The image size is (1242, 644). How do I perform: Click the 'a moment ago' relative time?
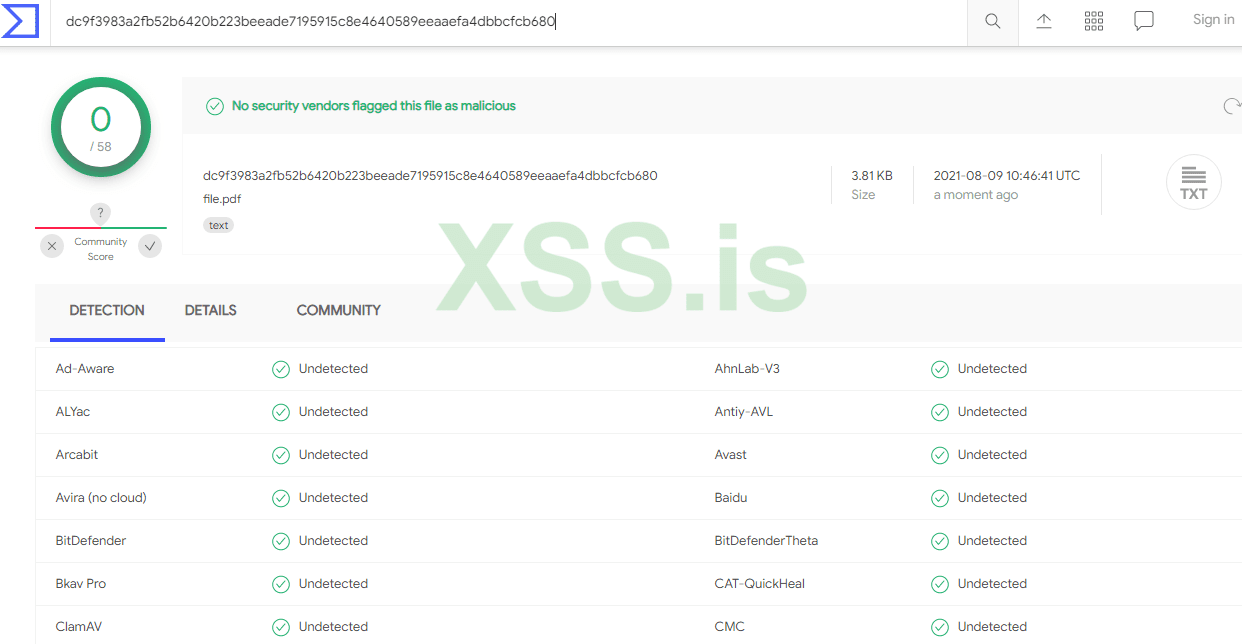pos(976,195)
